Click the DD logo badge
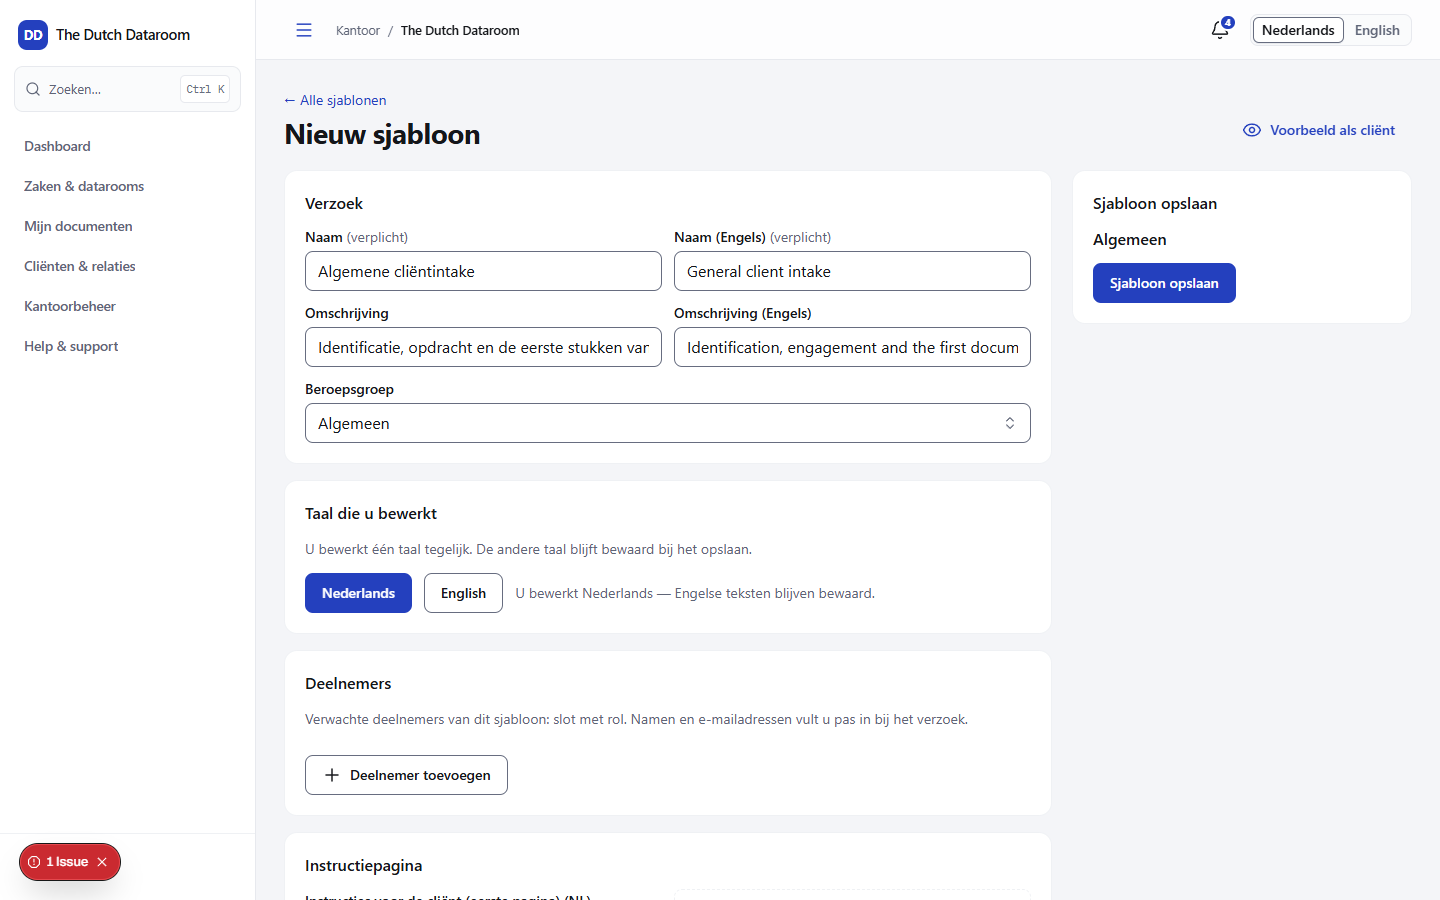 tap(33, 35)
